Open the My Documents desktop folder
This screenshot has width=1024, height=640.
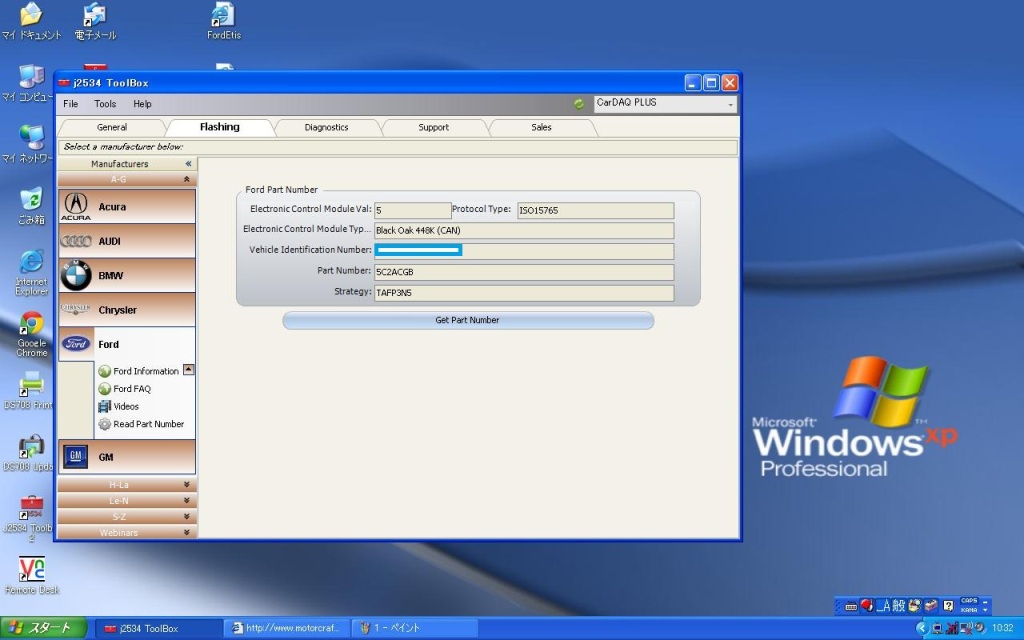click(30, 21)
